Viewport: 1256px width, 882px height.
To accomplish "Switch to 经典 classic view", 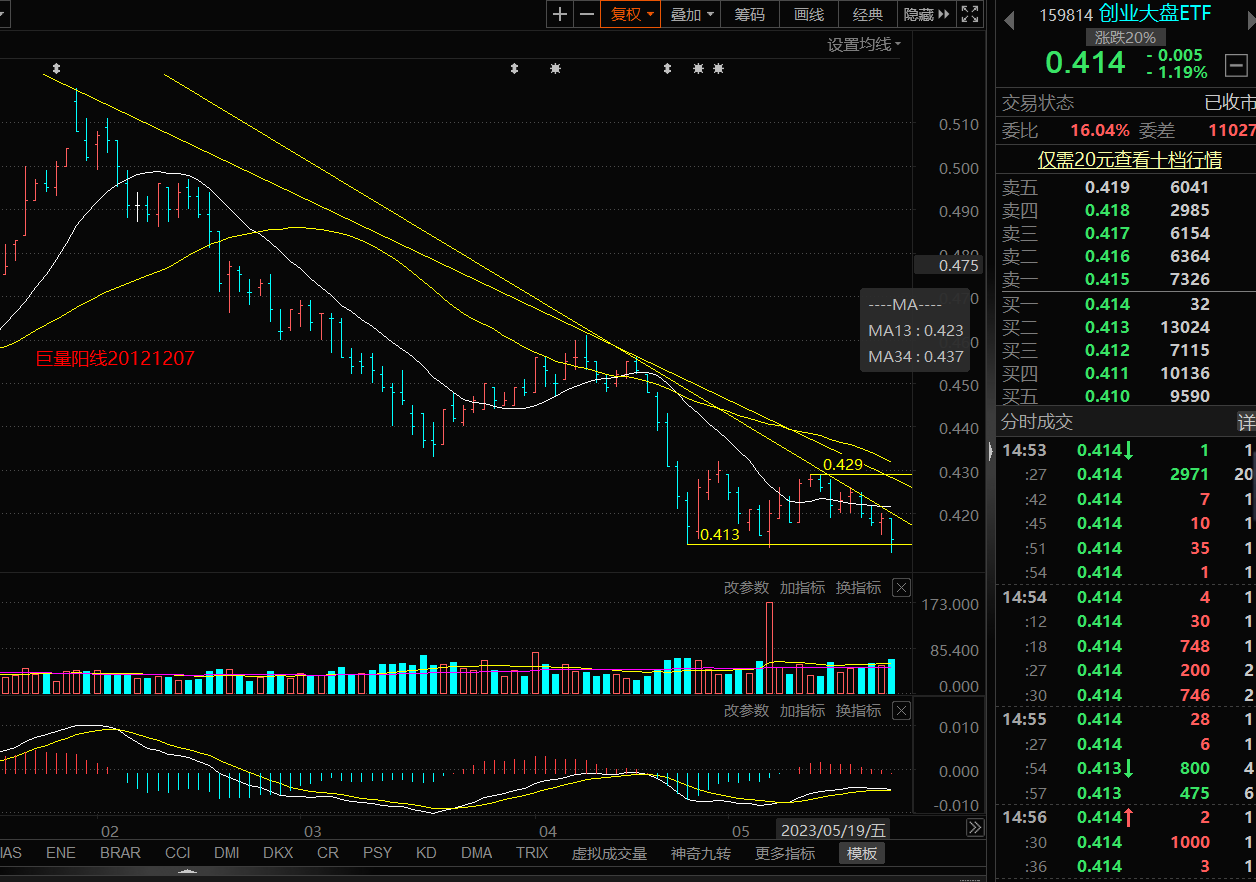I will 868,14.
